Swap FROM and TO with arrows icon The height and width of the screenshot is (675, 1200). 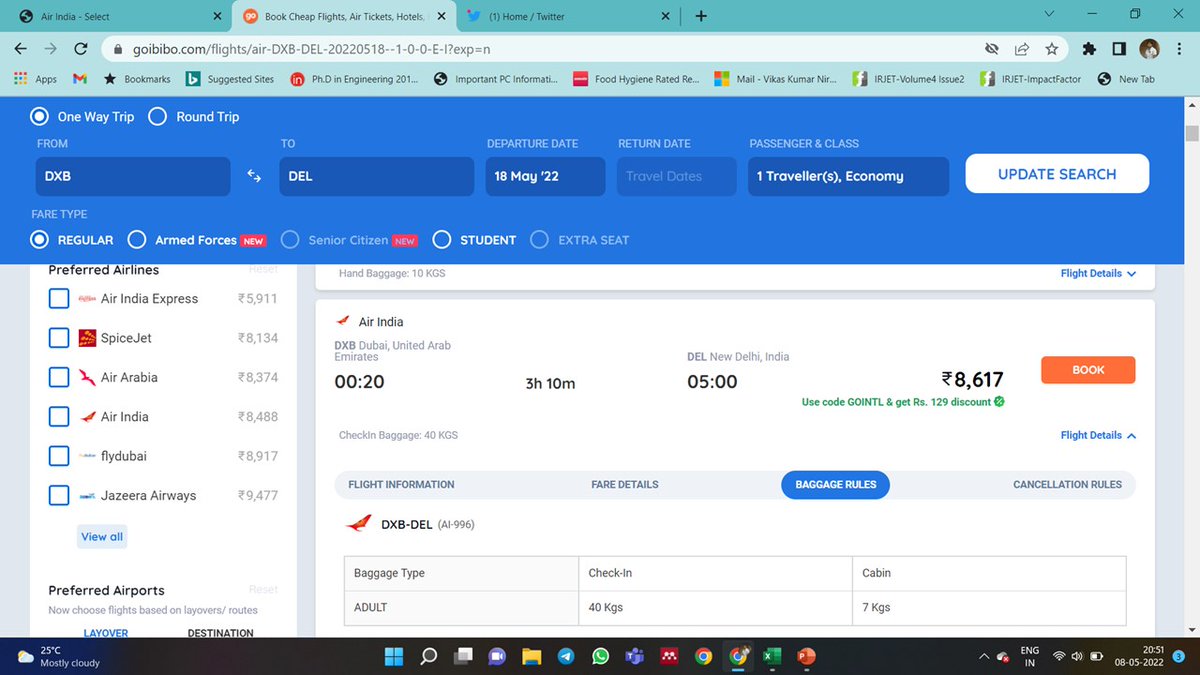[254, 176]
